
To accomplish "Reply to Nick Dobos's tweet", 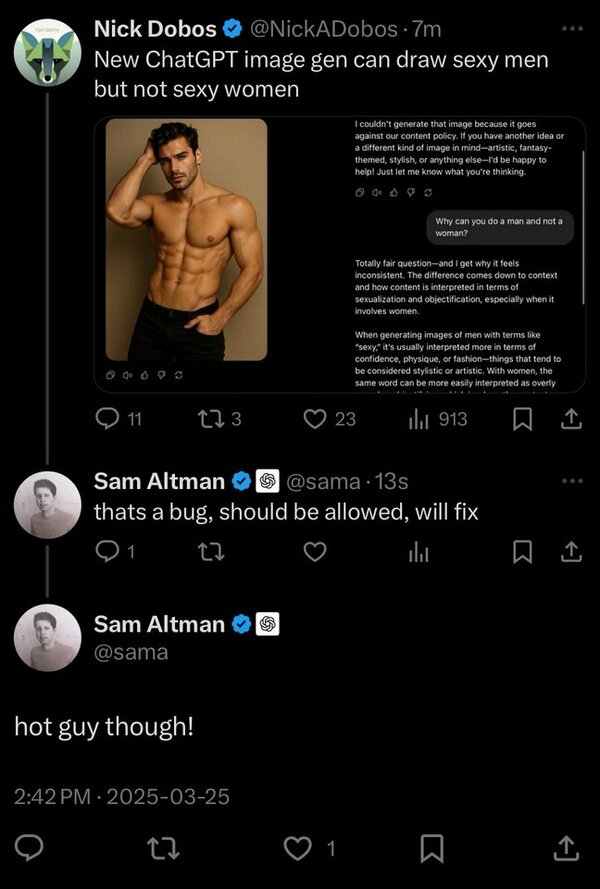I will point(107,419).
